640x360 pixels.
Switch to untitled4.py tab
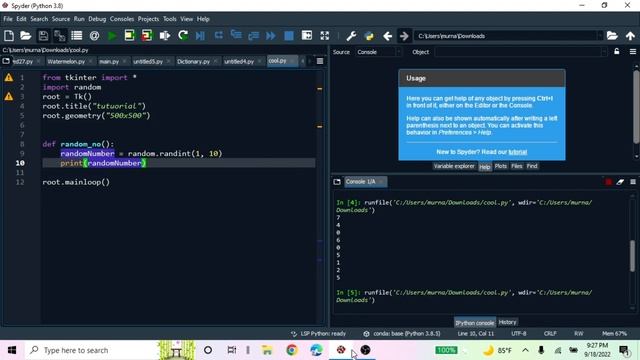[239, 61]
